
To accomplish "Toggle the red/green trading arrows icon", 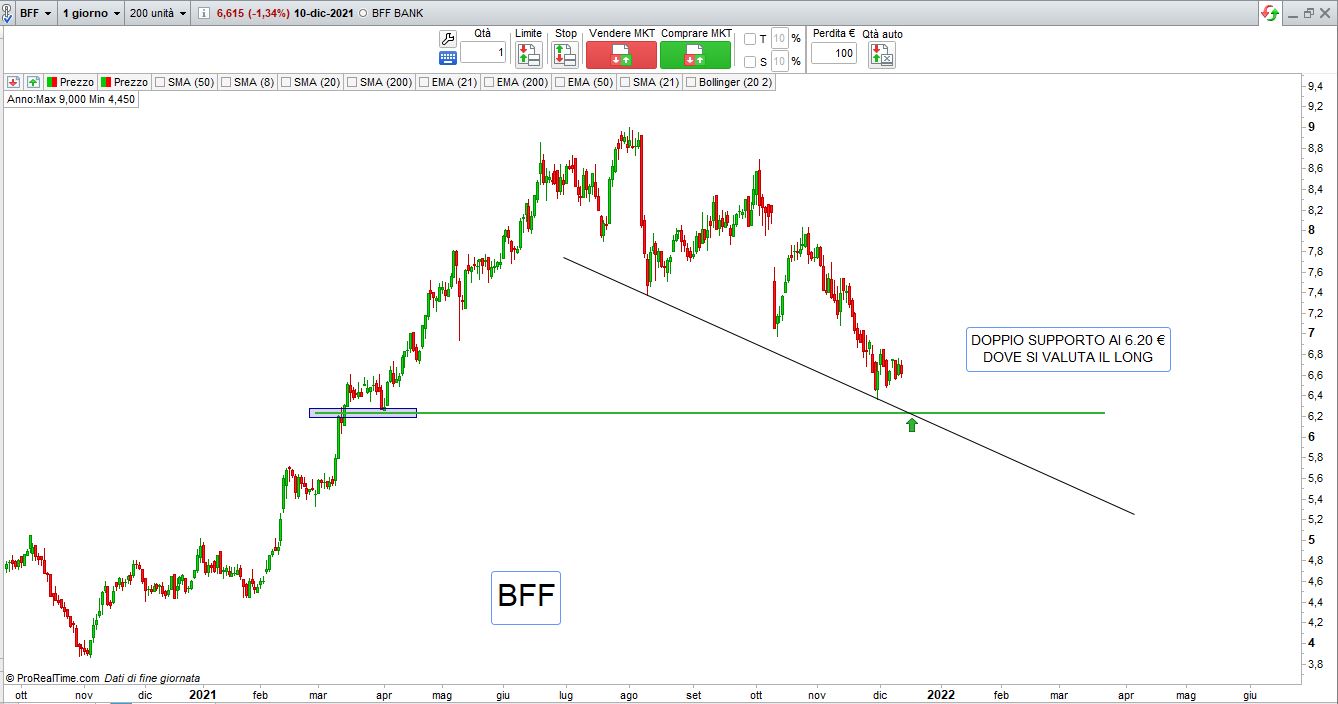I will click(x=1270, y=13).
